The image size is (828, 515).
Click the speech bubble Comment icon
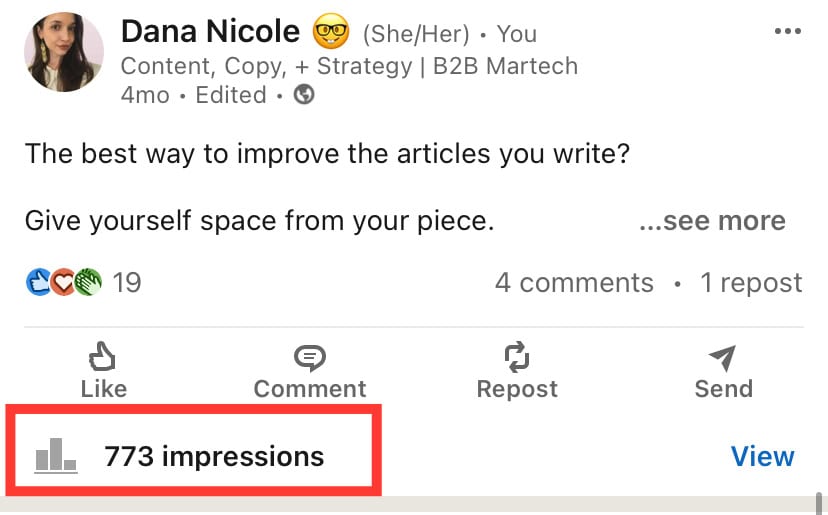tap(310, 358)
